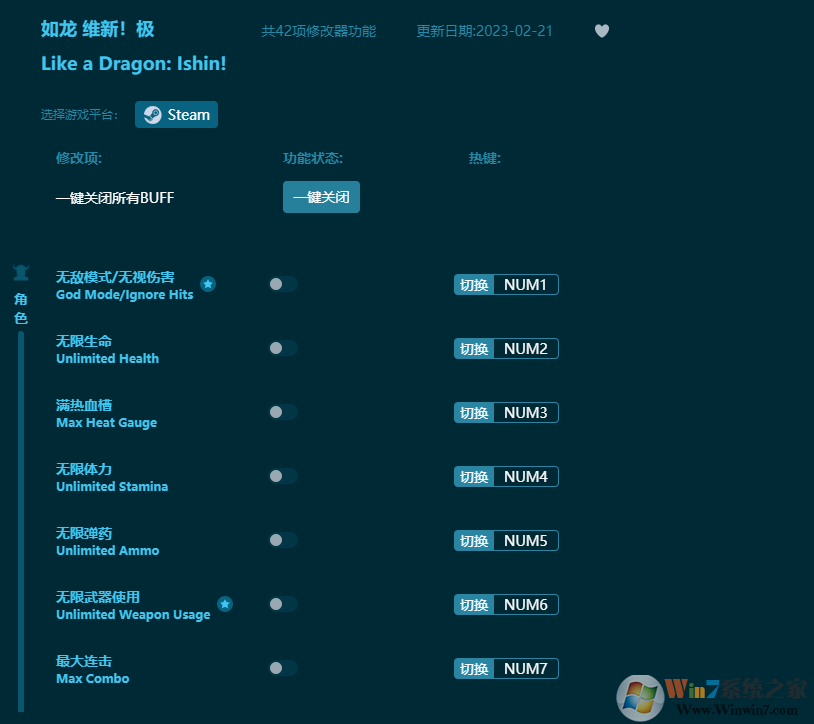
Task: Enable God Mode/Ignore Hits toggle
Action: 283,284
